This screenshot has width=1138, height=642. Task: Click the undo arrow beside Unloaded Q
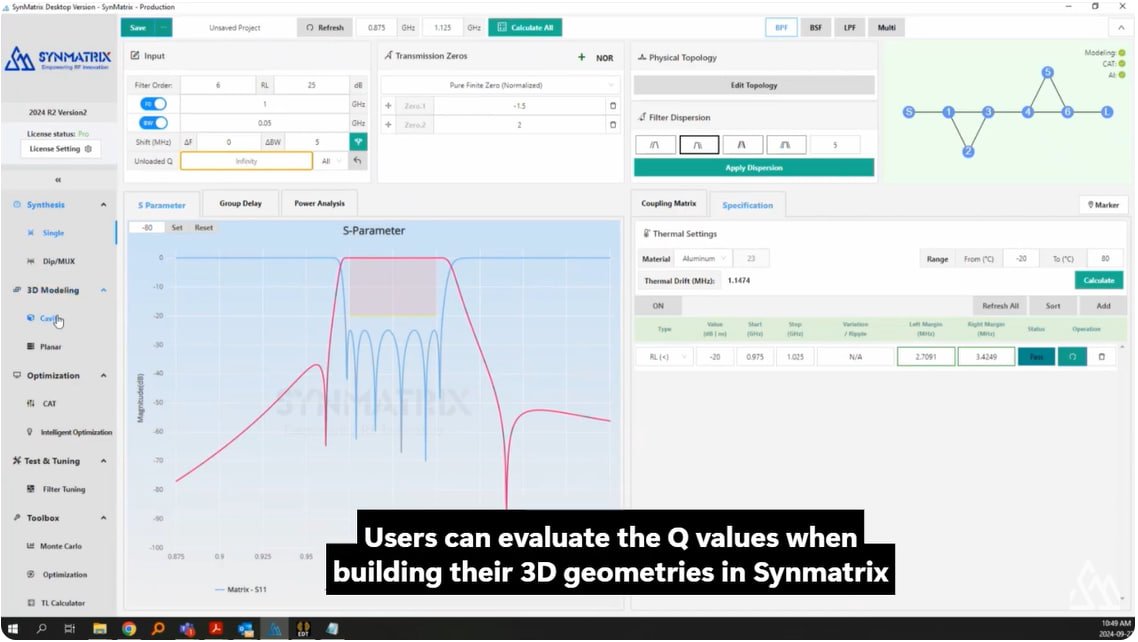pyautogui.click(x=357, y=160)
